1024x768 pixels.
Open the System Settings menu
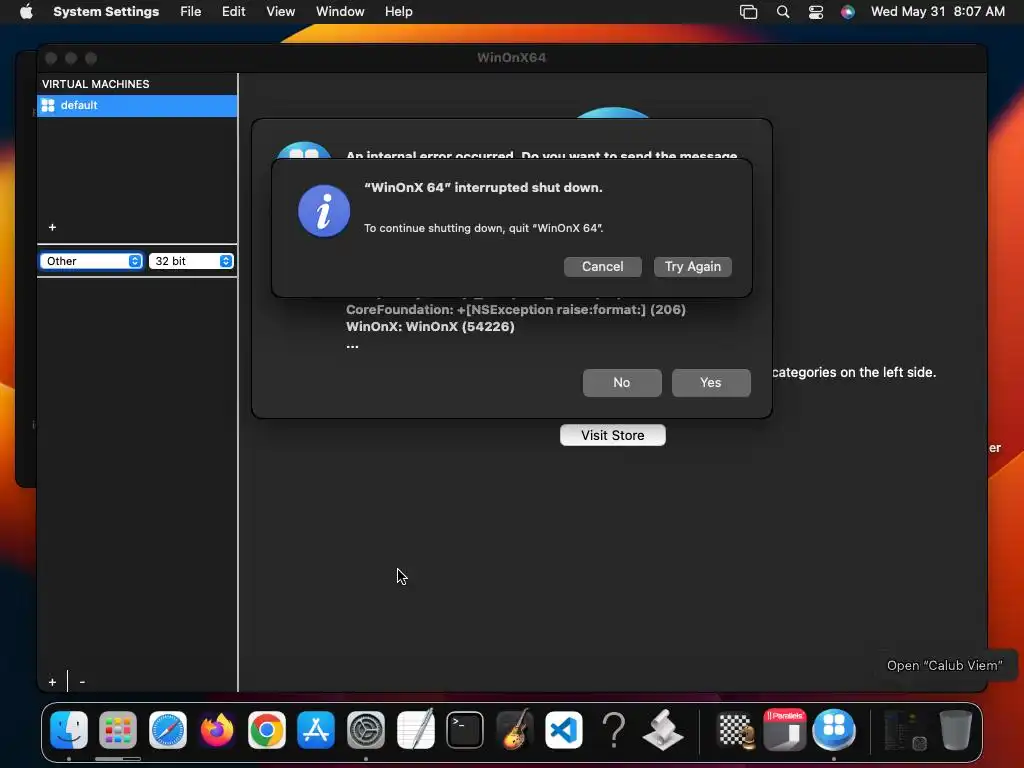tap(106, 12)
